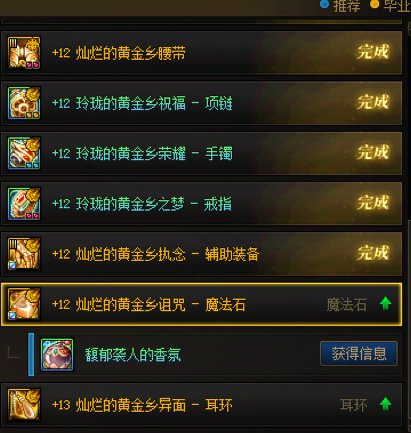Image resolution: width=411 pixels, height=433 pixels.
Task: Click the green upgrade arrow beside 耳环
Action: click(385, 404)
